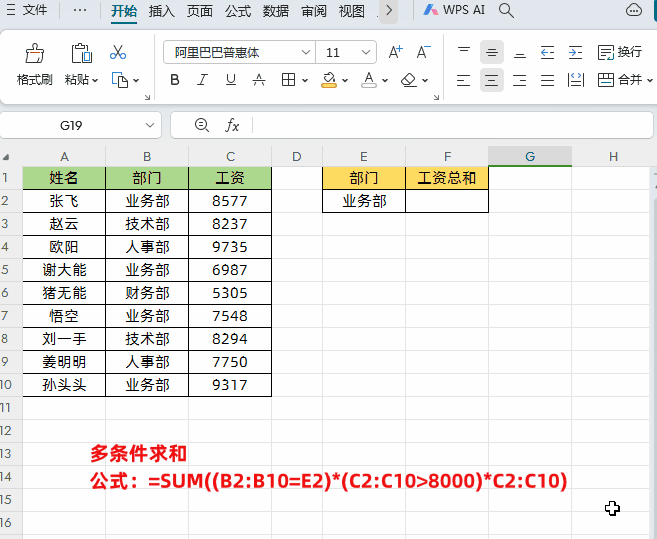Open WPS AI assistant
This screenshot has width=657, height=539.
coord(454,10)
